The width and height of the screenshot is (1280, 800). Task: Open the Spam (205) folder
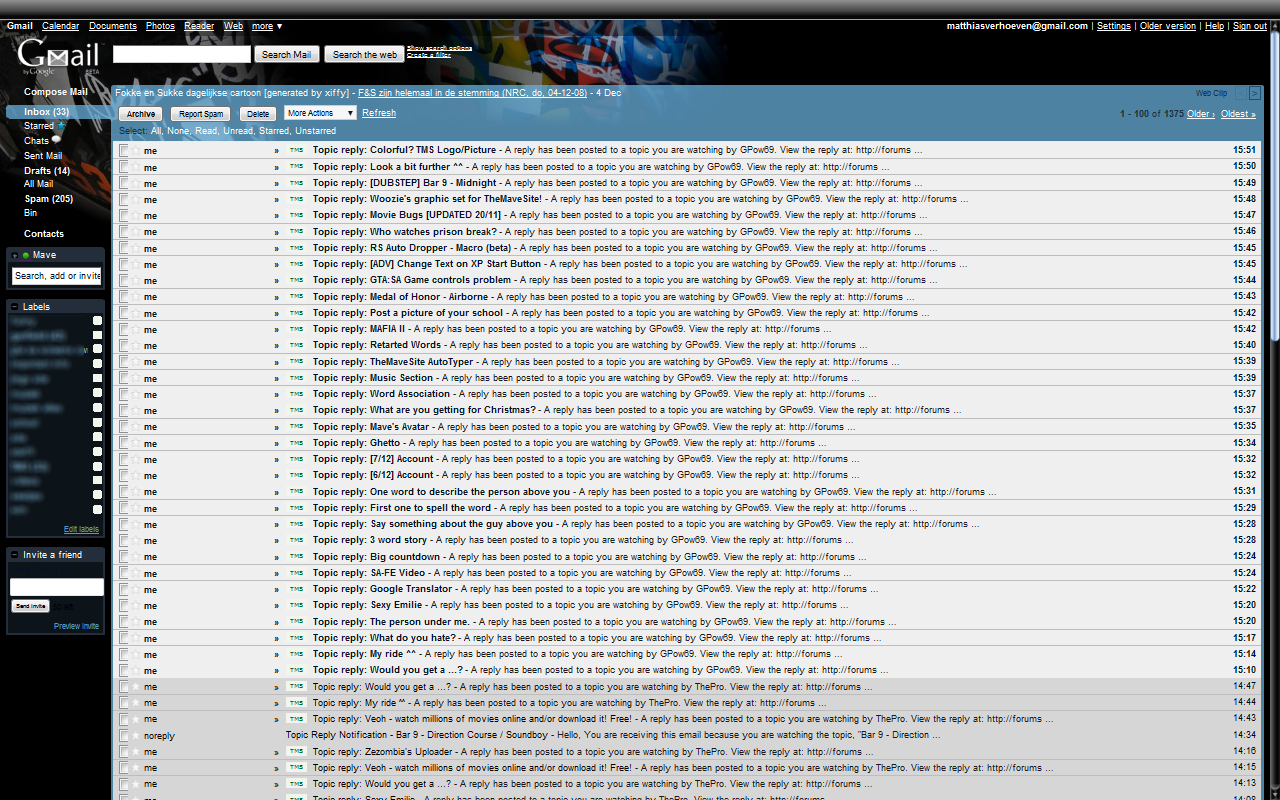[48, 199]
